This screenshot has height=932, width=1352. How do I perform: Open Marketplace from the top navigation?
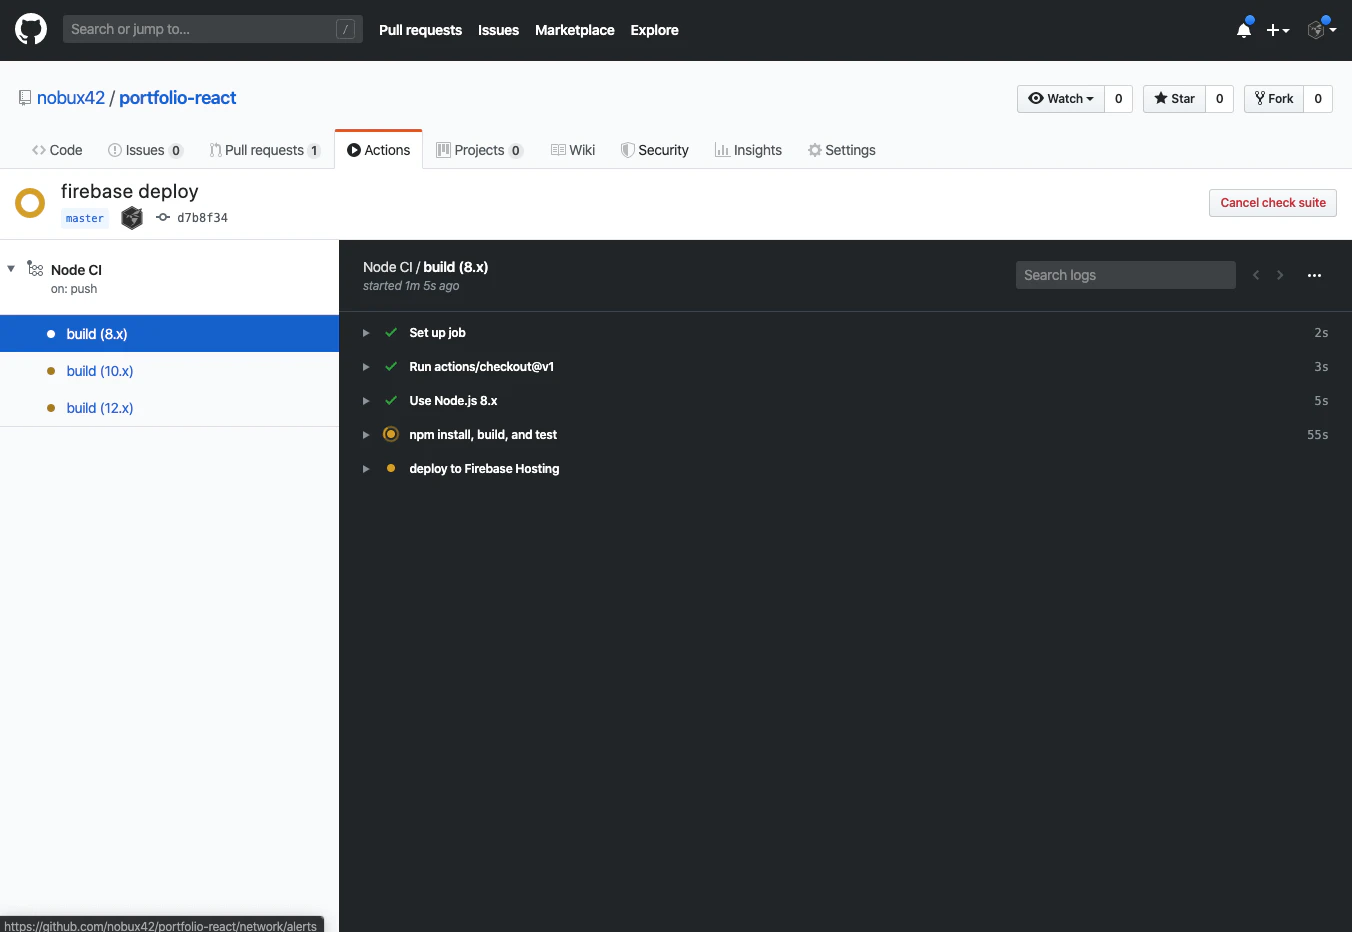[x=575, y=30]
